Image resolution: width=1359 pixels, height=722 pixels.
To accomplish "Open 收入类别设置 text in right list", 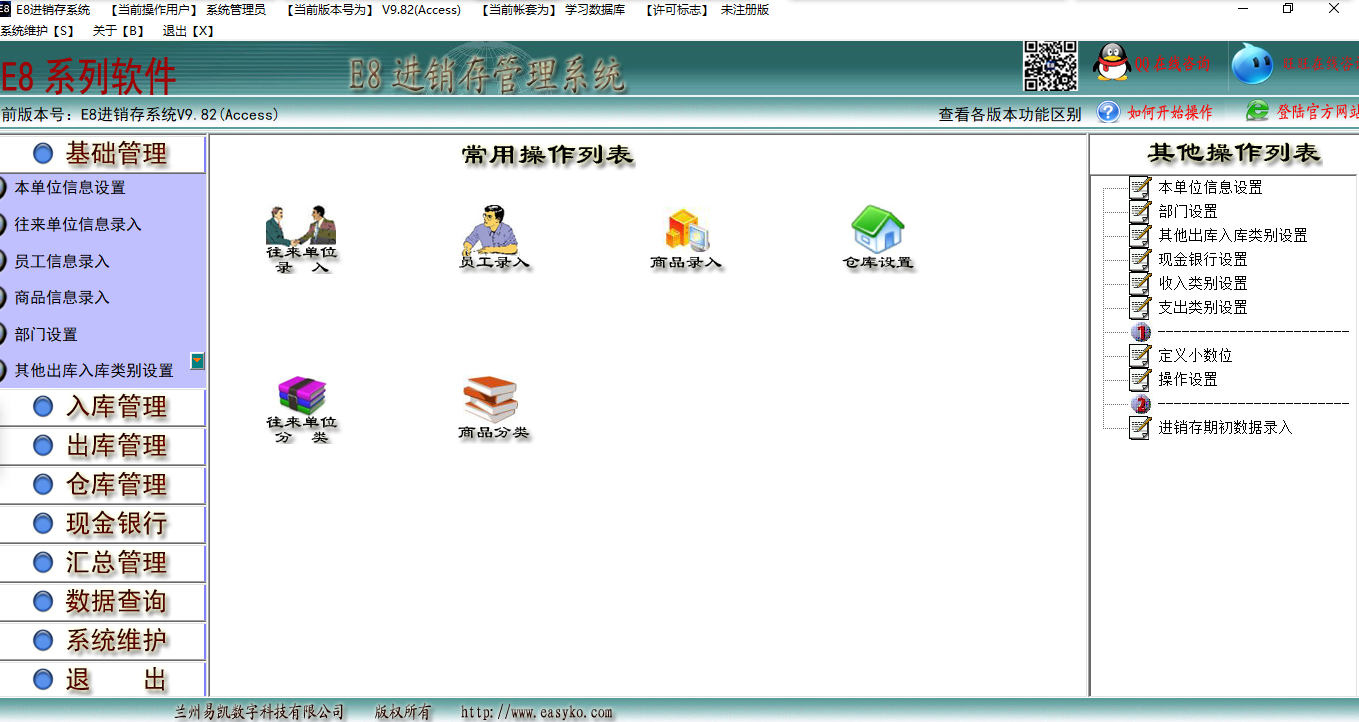I will tap(1203, 283).
